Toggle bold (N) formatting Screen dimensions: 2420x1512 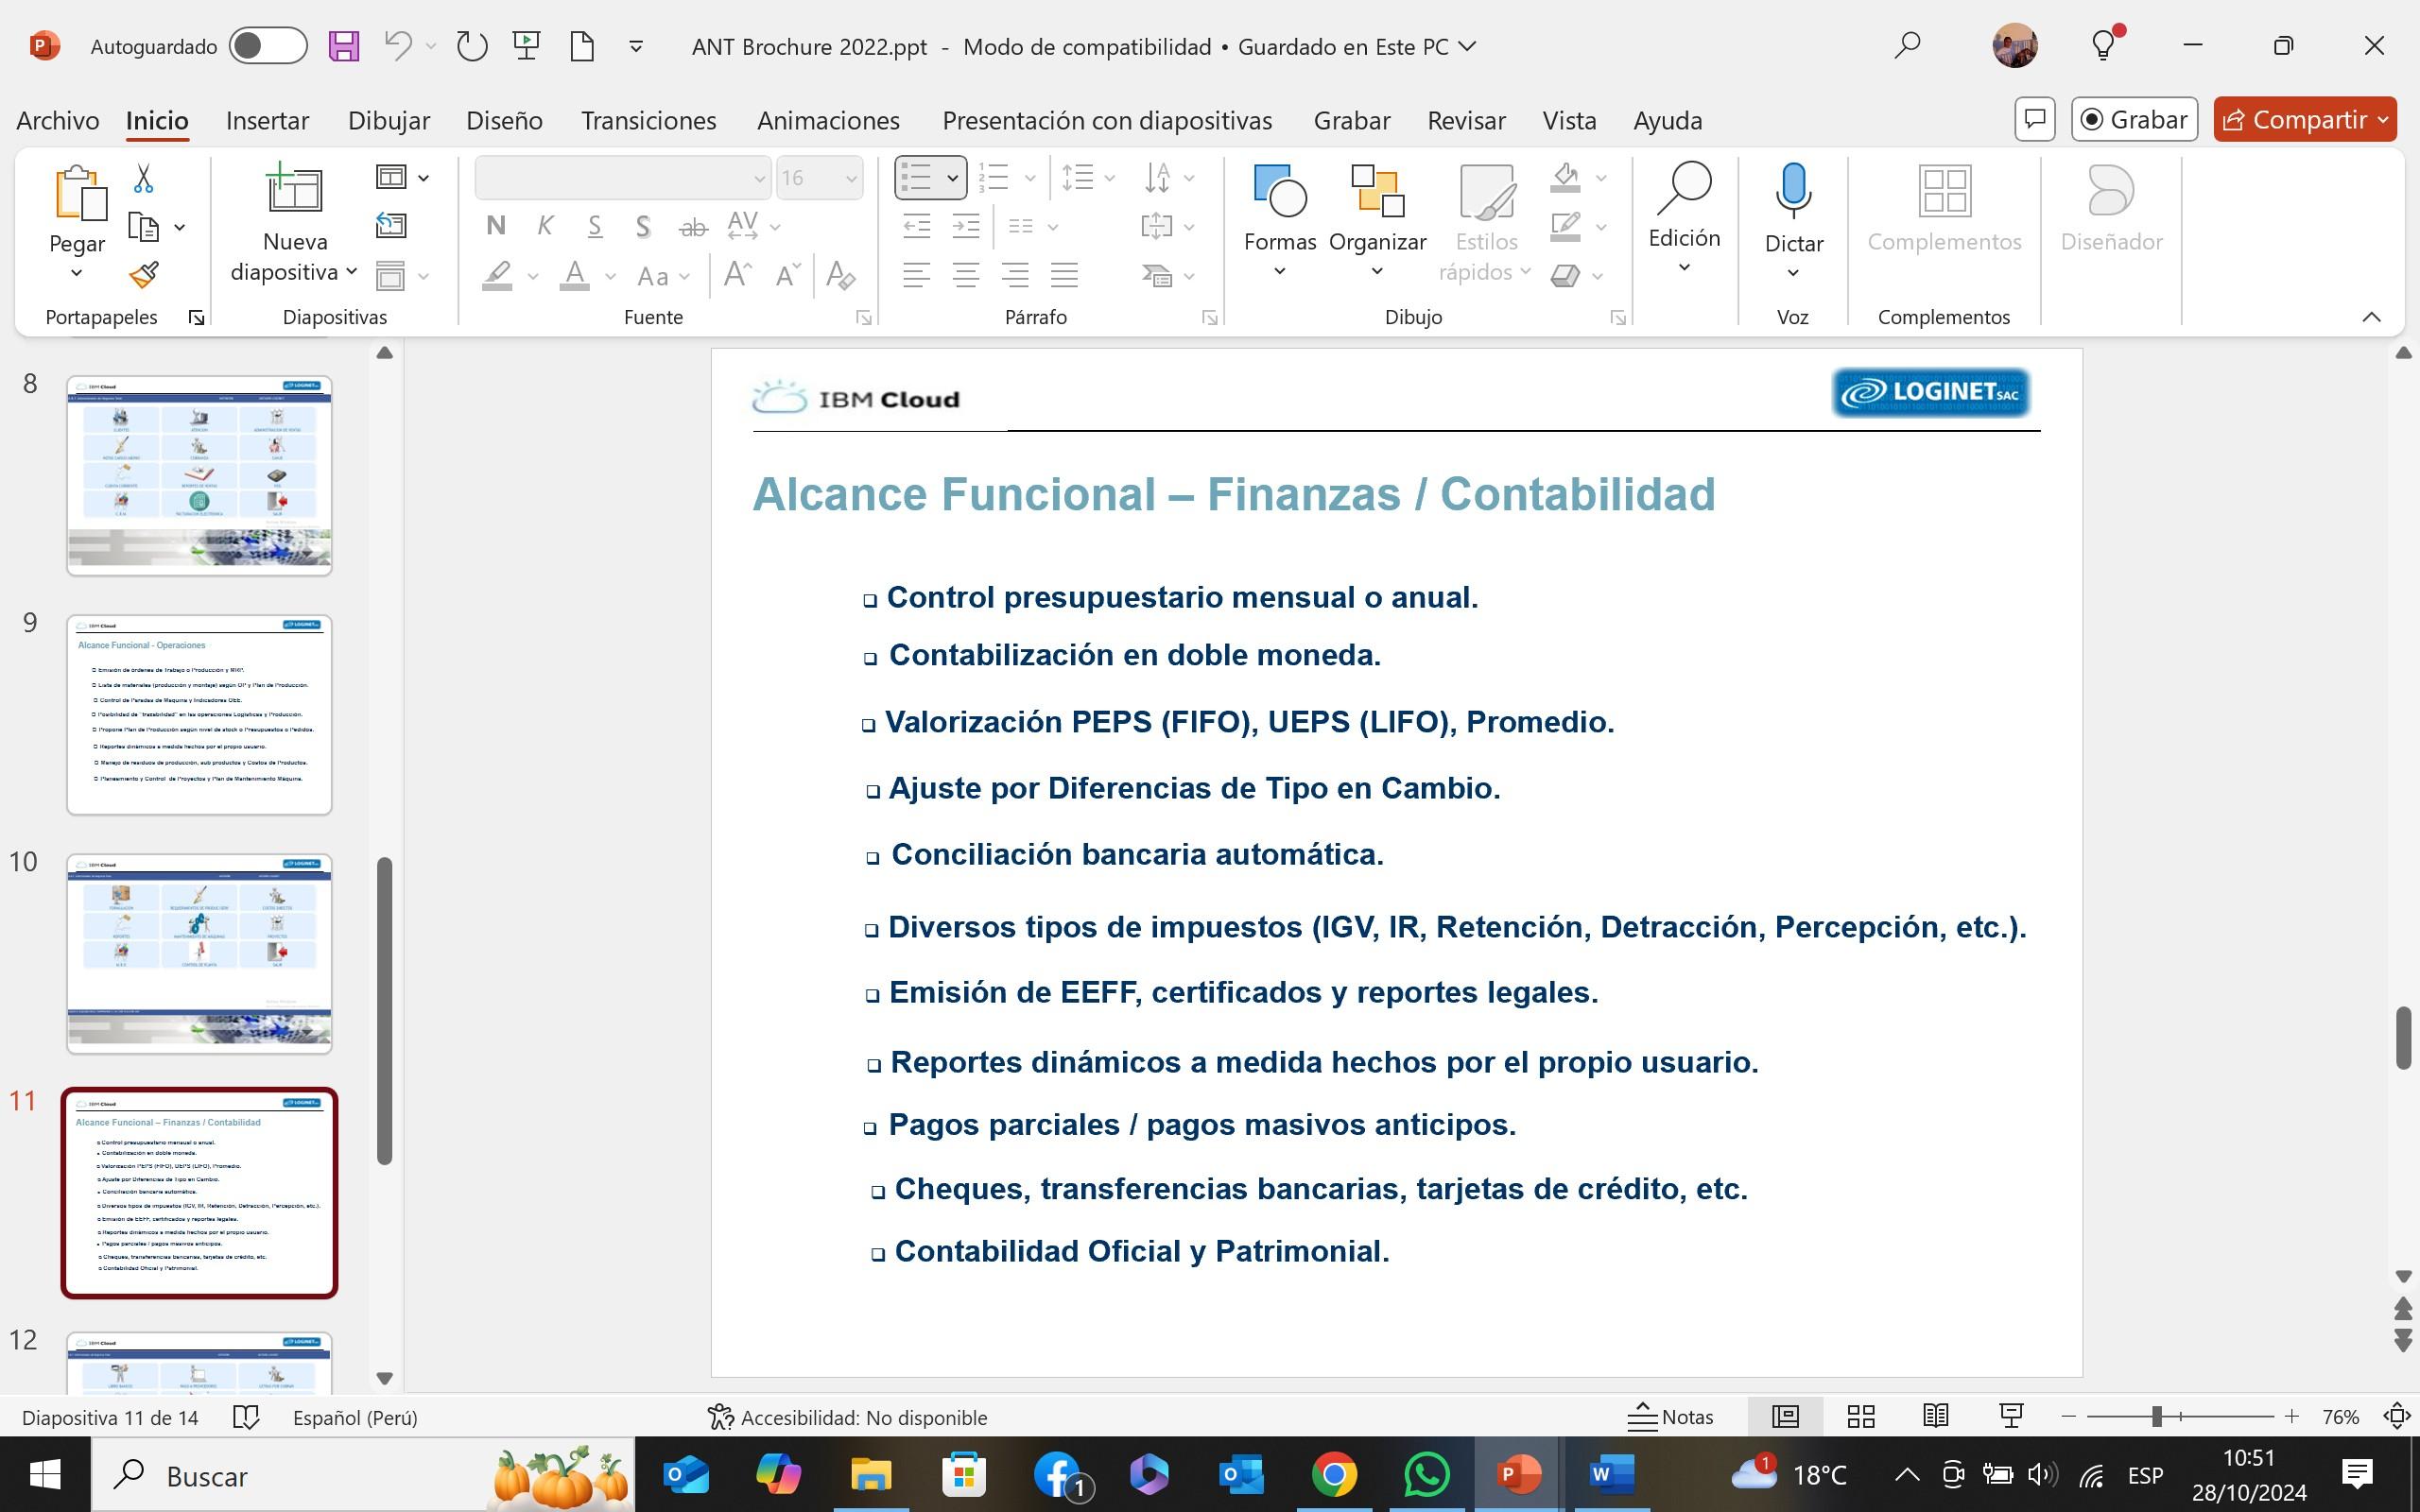pos(495,227)
